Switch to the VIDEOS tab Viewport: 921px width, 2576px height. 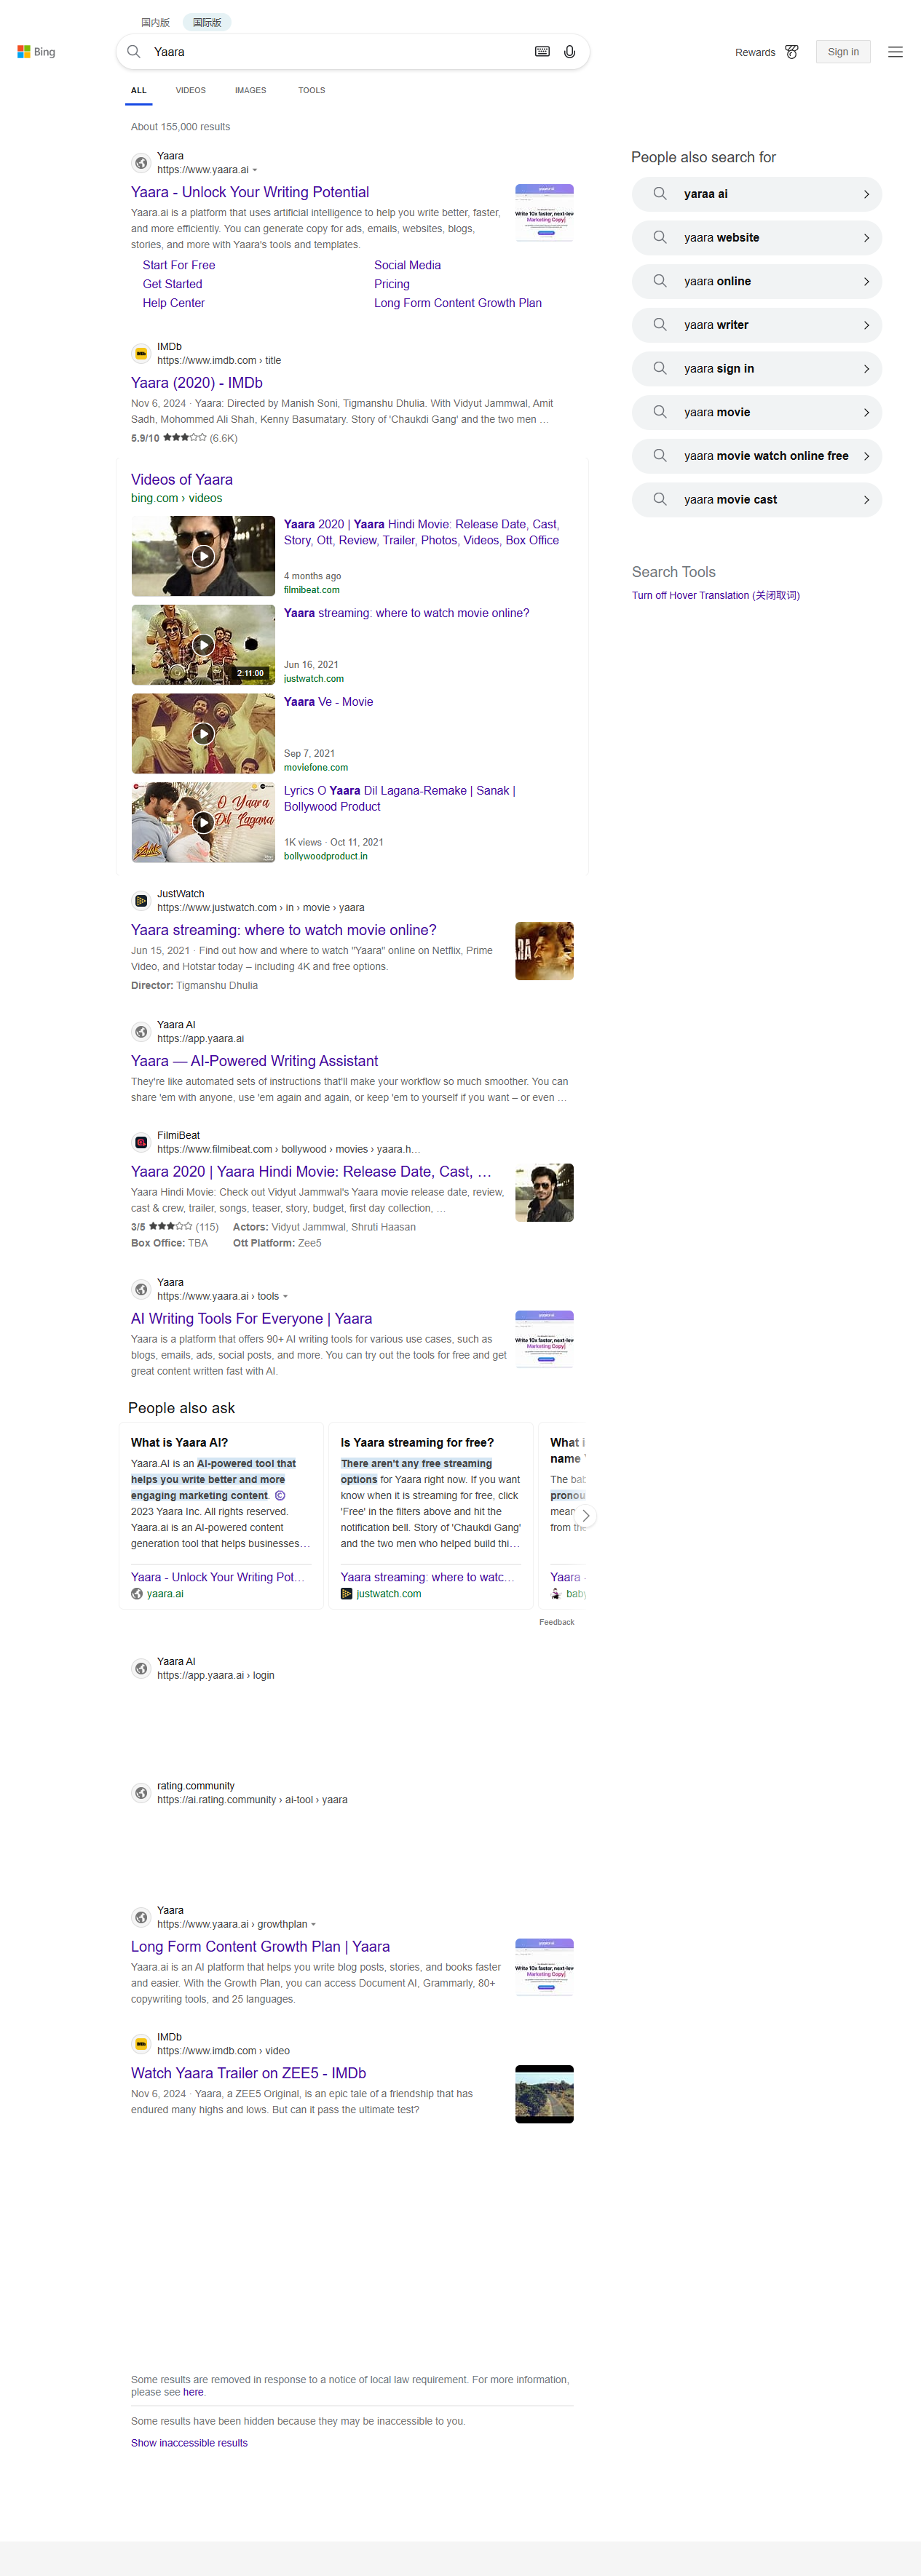coord(190,90)
